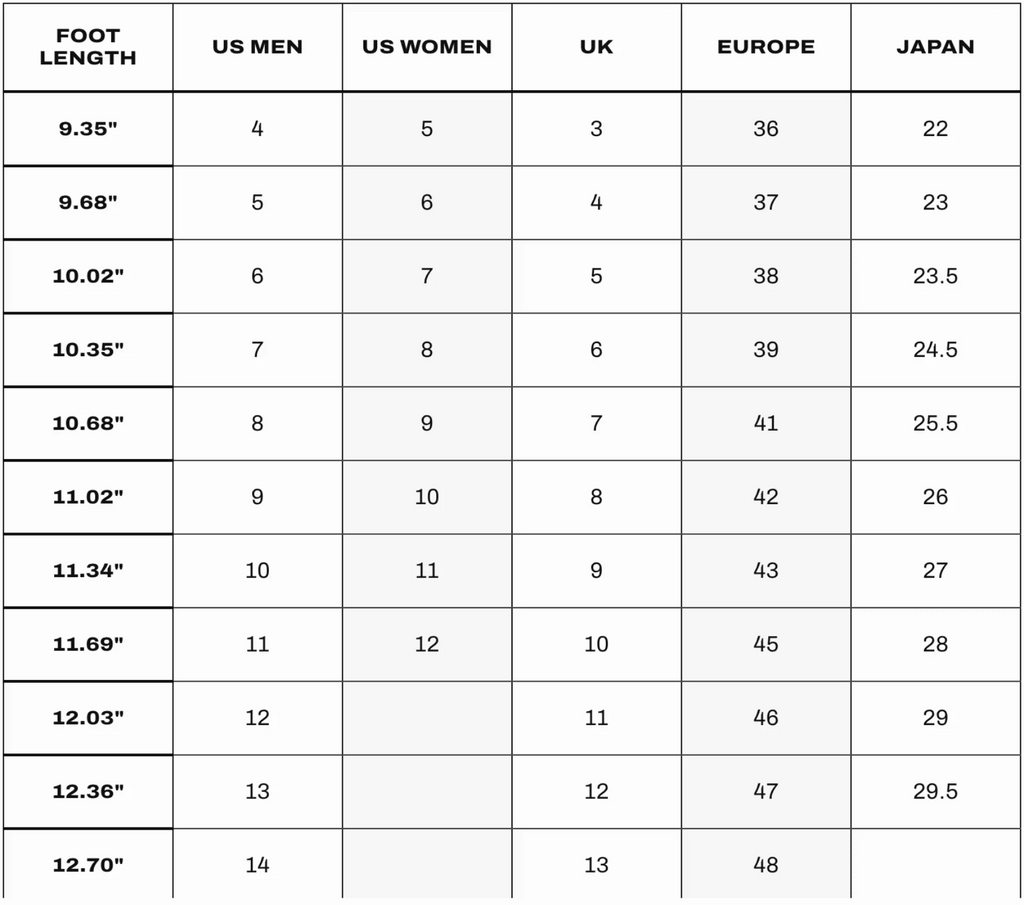Click the 10.68" foot length label

click(88, 423)
